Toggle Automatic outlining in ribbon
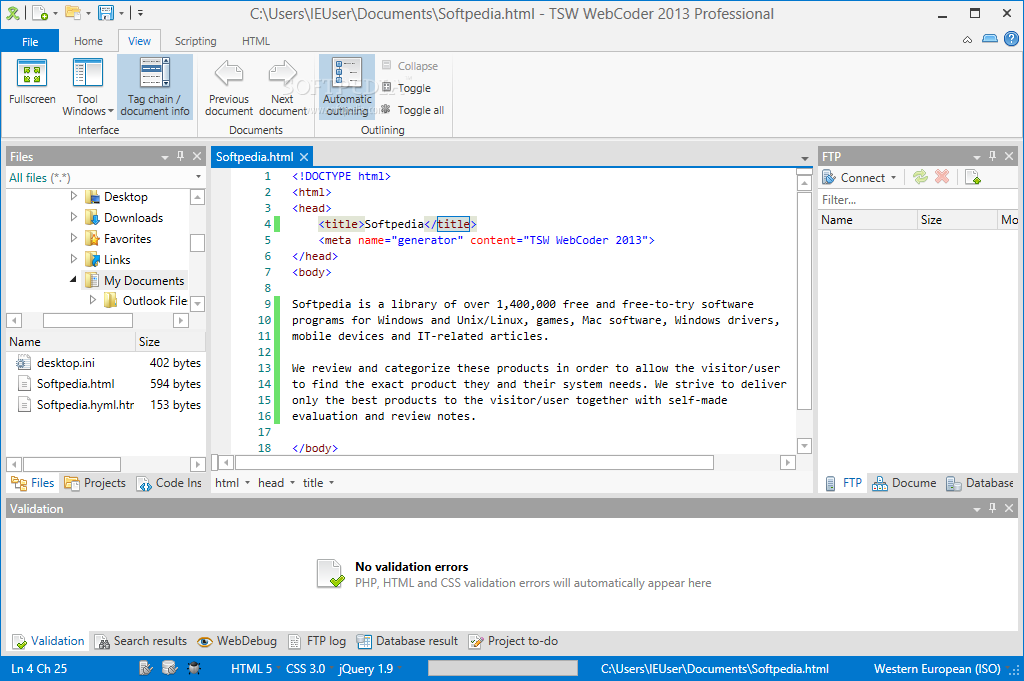This screenshot has width=1024, height=681. [x=347, y=87]
